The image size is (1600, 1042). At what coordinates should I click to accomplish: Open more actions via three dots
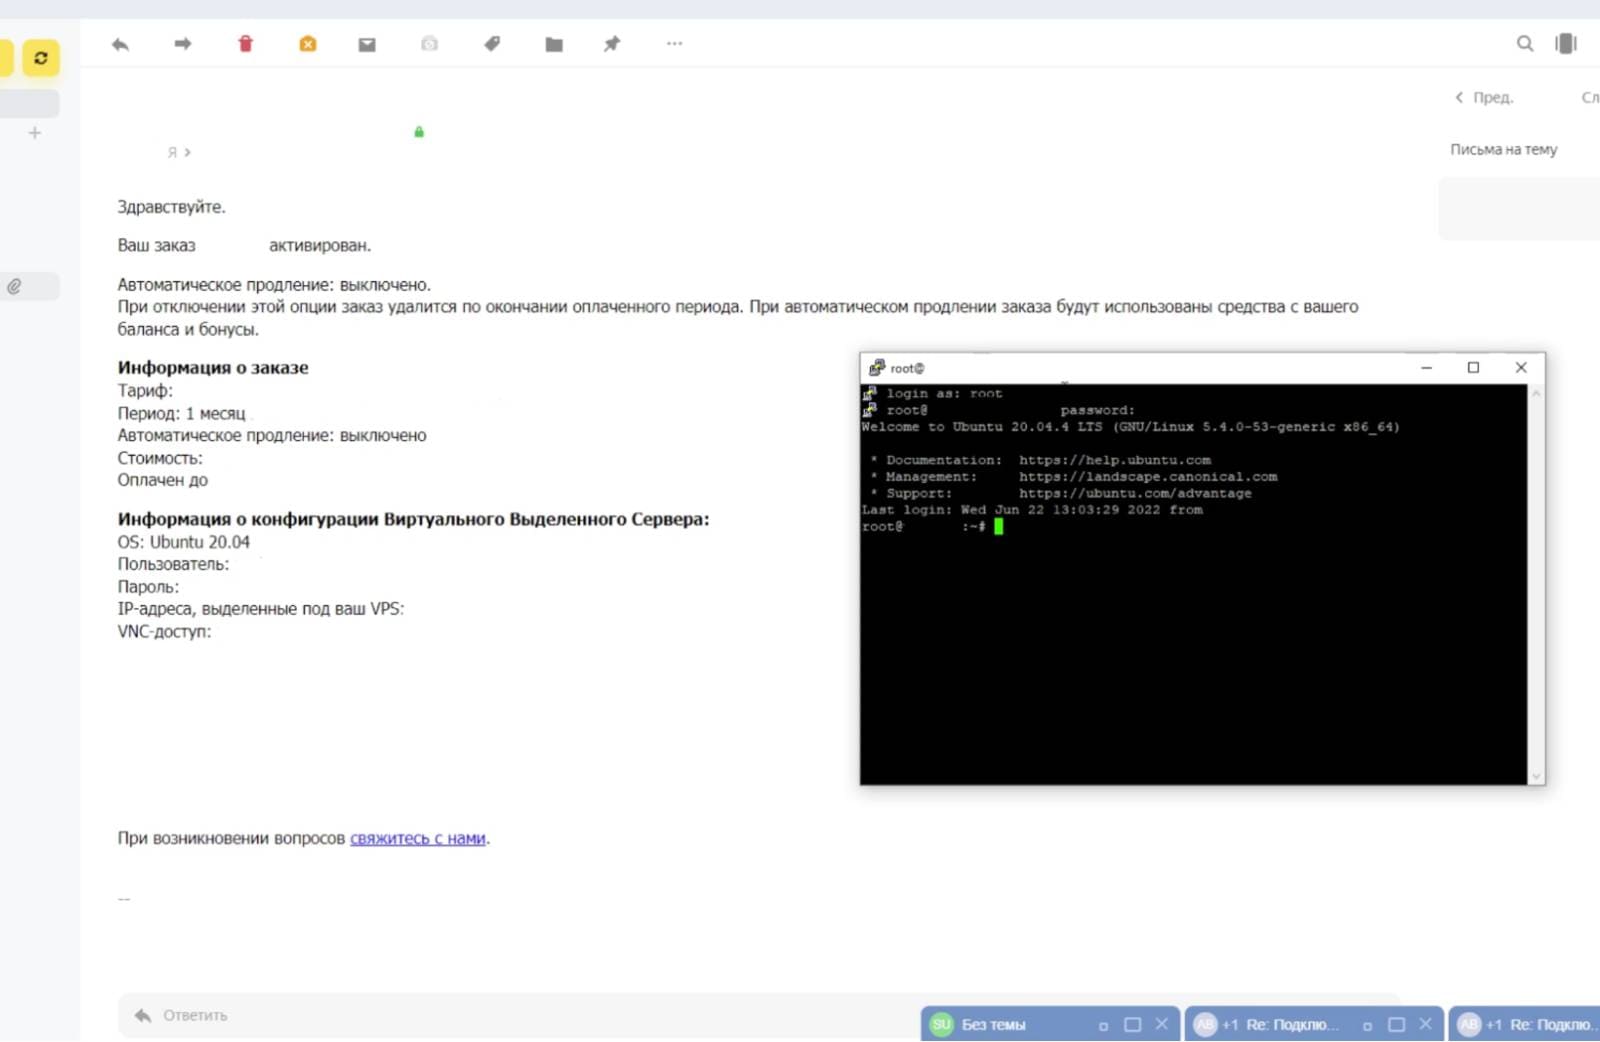tap(675, 44)
